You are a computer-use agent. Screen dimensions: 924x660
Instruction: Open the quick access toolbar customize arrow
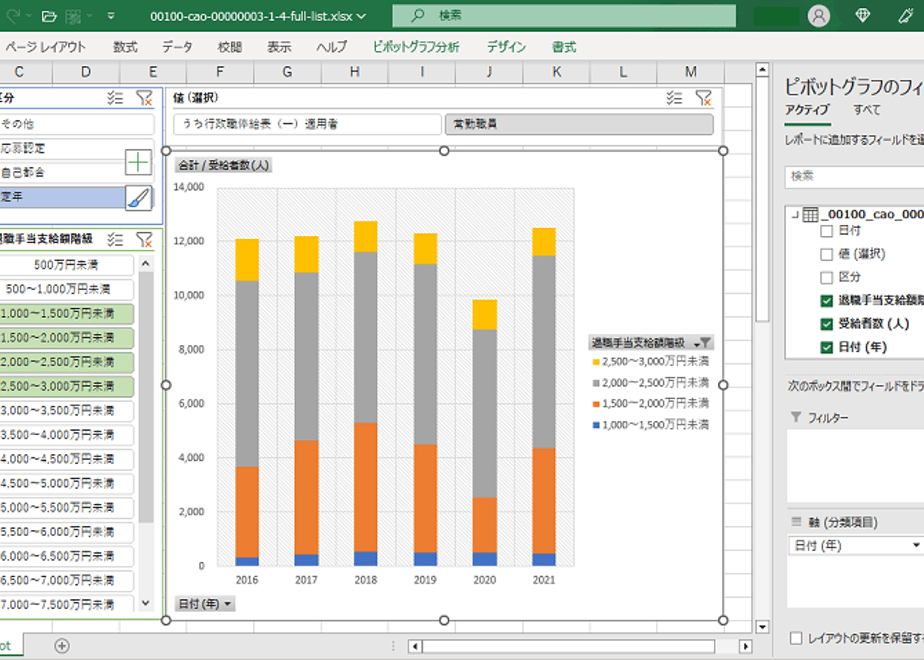[111, 16]
